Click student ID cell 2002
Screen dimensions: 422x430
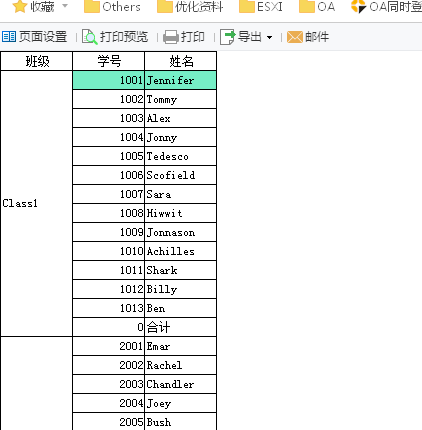point(109,365)
